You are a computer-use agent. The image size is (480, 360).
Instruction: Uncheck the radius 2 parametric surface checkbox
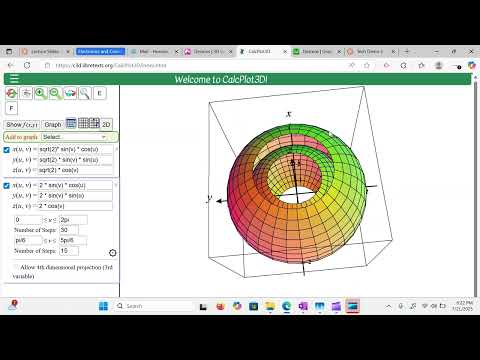tap(6, 186)
